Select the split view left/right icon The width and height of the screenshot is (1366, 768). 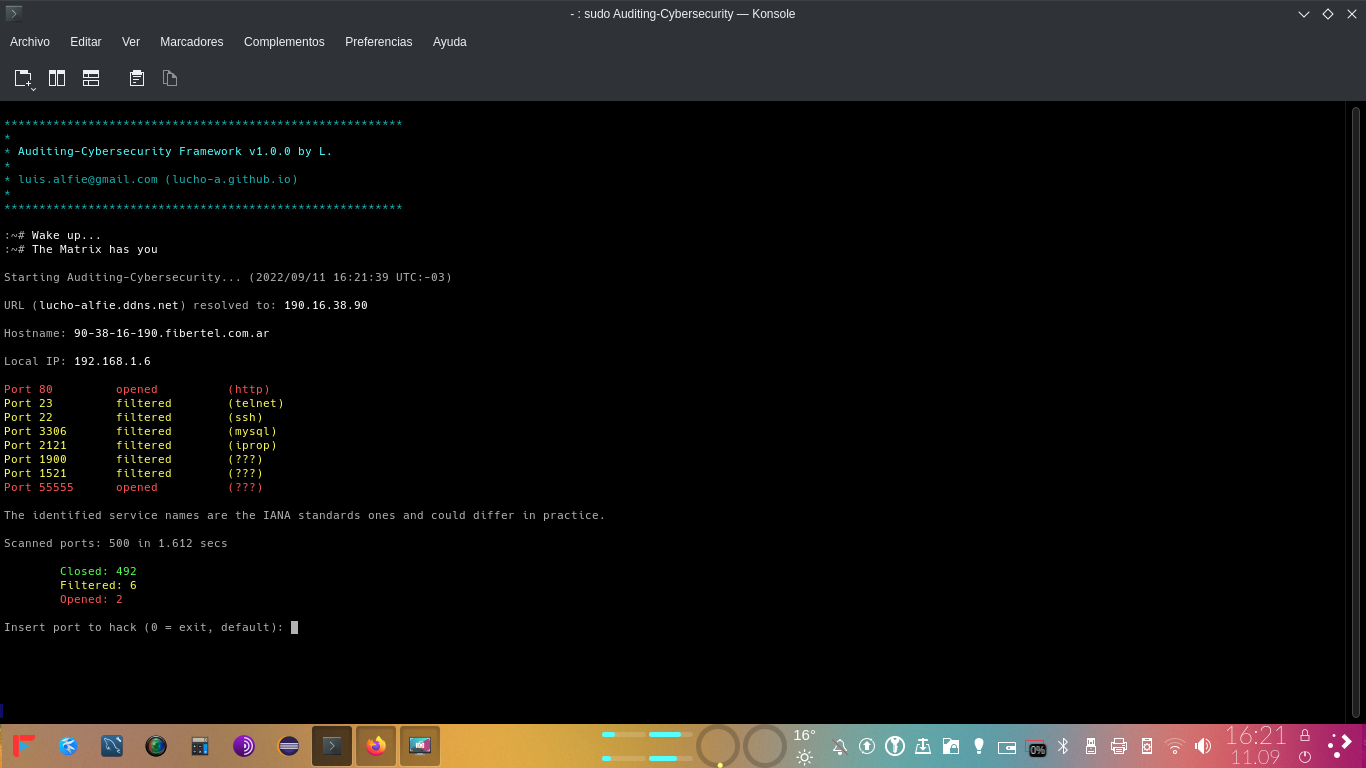pyautogui.click(x=57, y=78)
